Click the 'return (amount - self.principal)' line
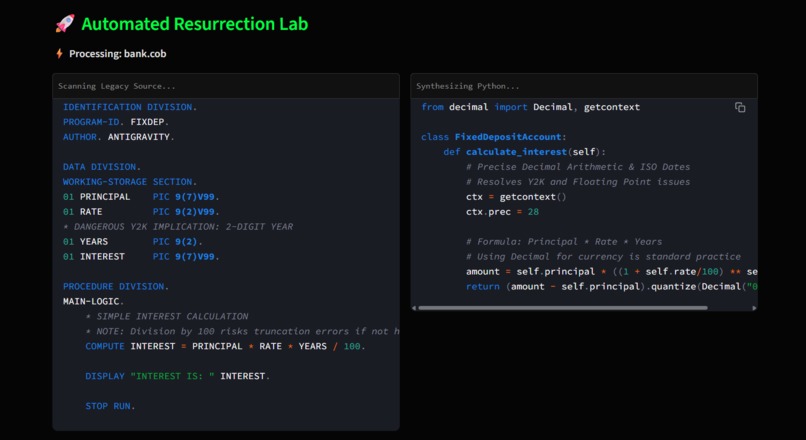 click(x=612, y=286)
